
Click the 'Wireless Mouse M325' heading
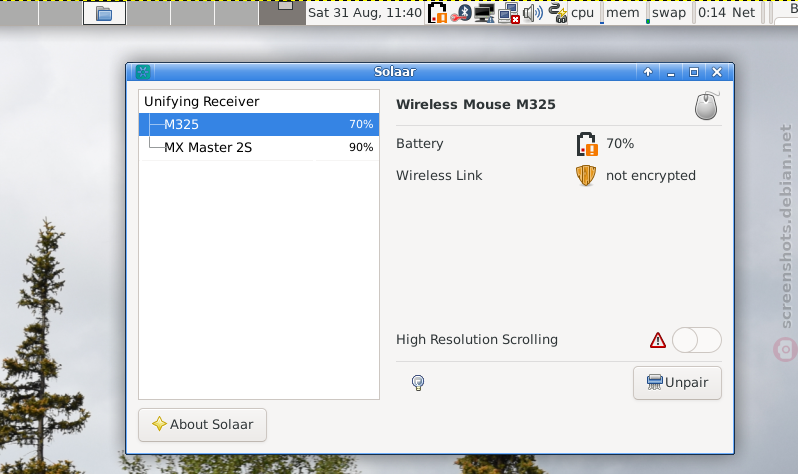(x=476, y=104)
